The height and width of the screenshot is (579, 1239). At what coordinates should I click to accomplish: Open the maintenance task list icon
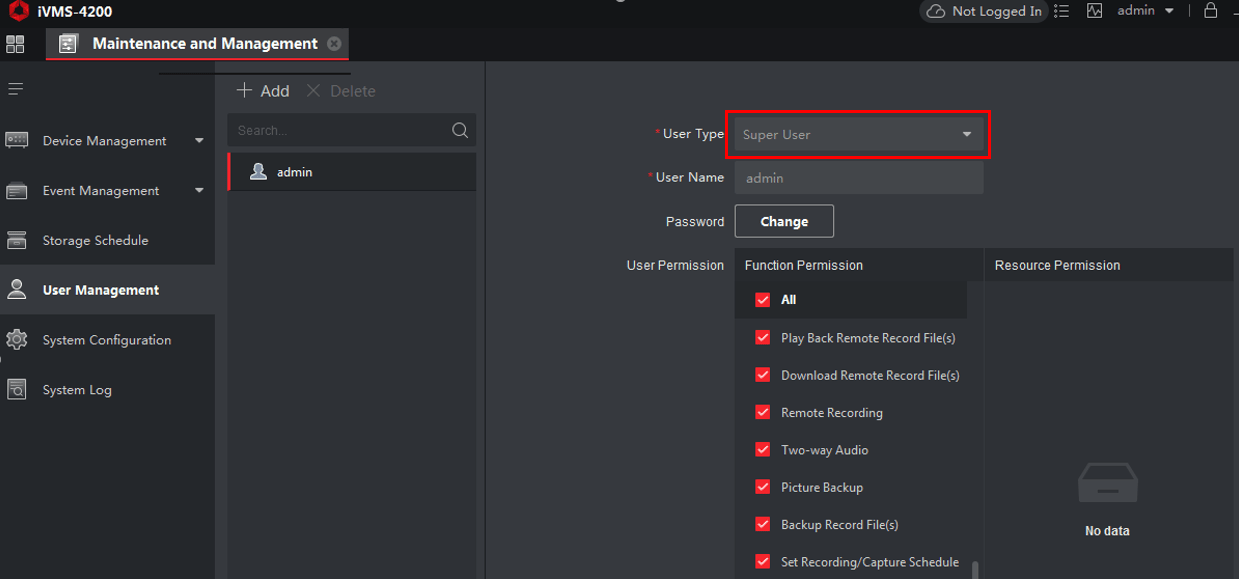pos(1061,11)
